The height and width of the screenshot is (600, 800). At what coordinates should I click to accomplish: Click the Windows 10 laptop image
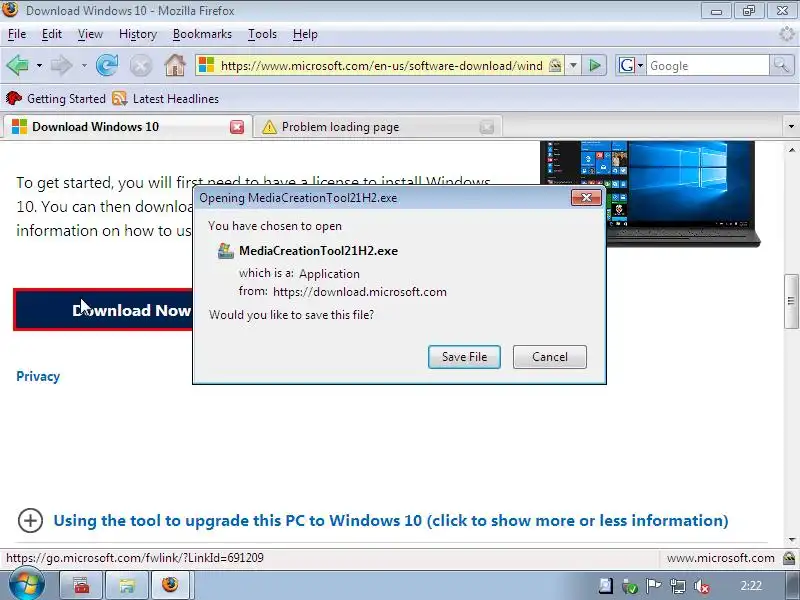click(x=650, y=194)
